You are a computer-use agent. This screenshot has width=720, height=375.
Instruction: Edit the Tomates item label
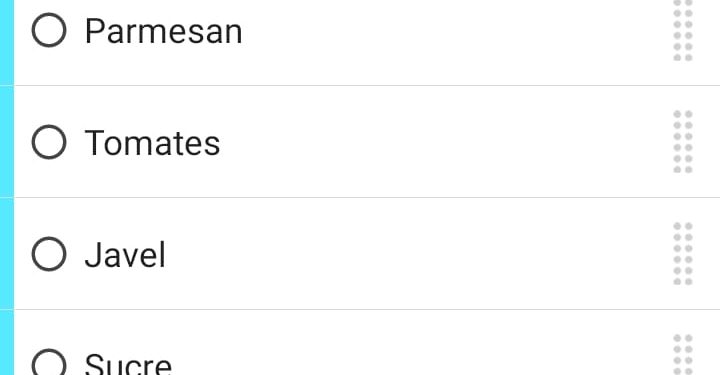tap(152, 143)
